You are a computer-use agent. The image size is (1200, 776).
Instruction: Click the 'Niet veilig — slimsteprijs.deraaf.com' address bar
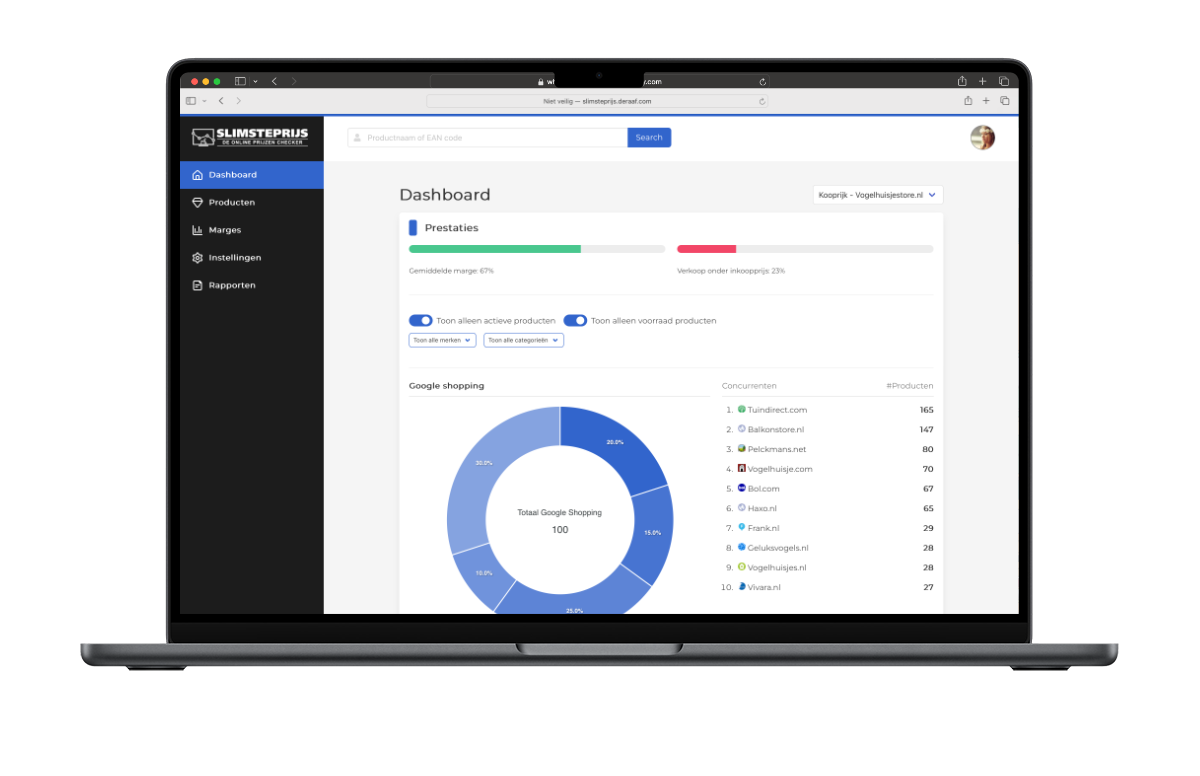tap(597, 101)
